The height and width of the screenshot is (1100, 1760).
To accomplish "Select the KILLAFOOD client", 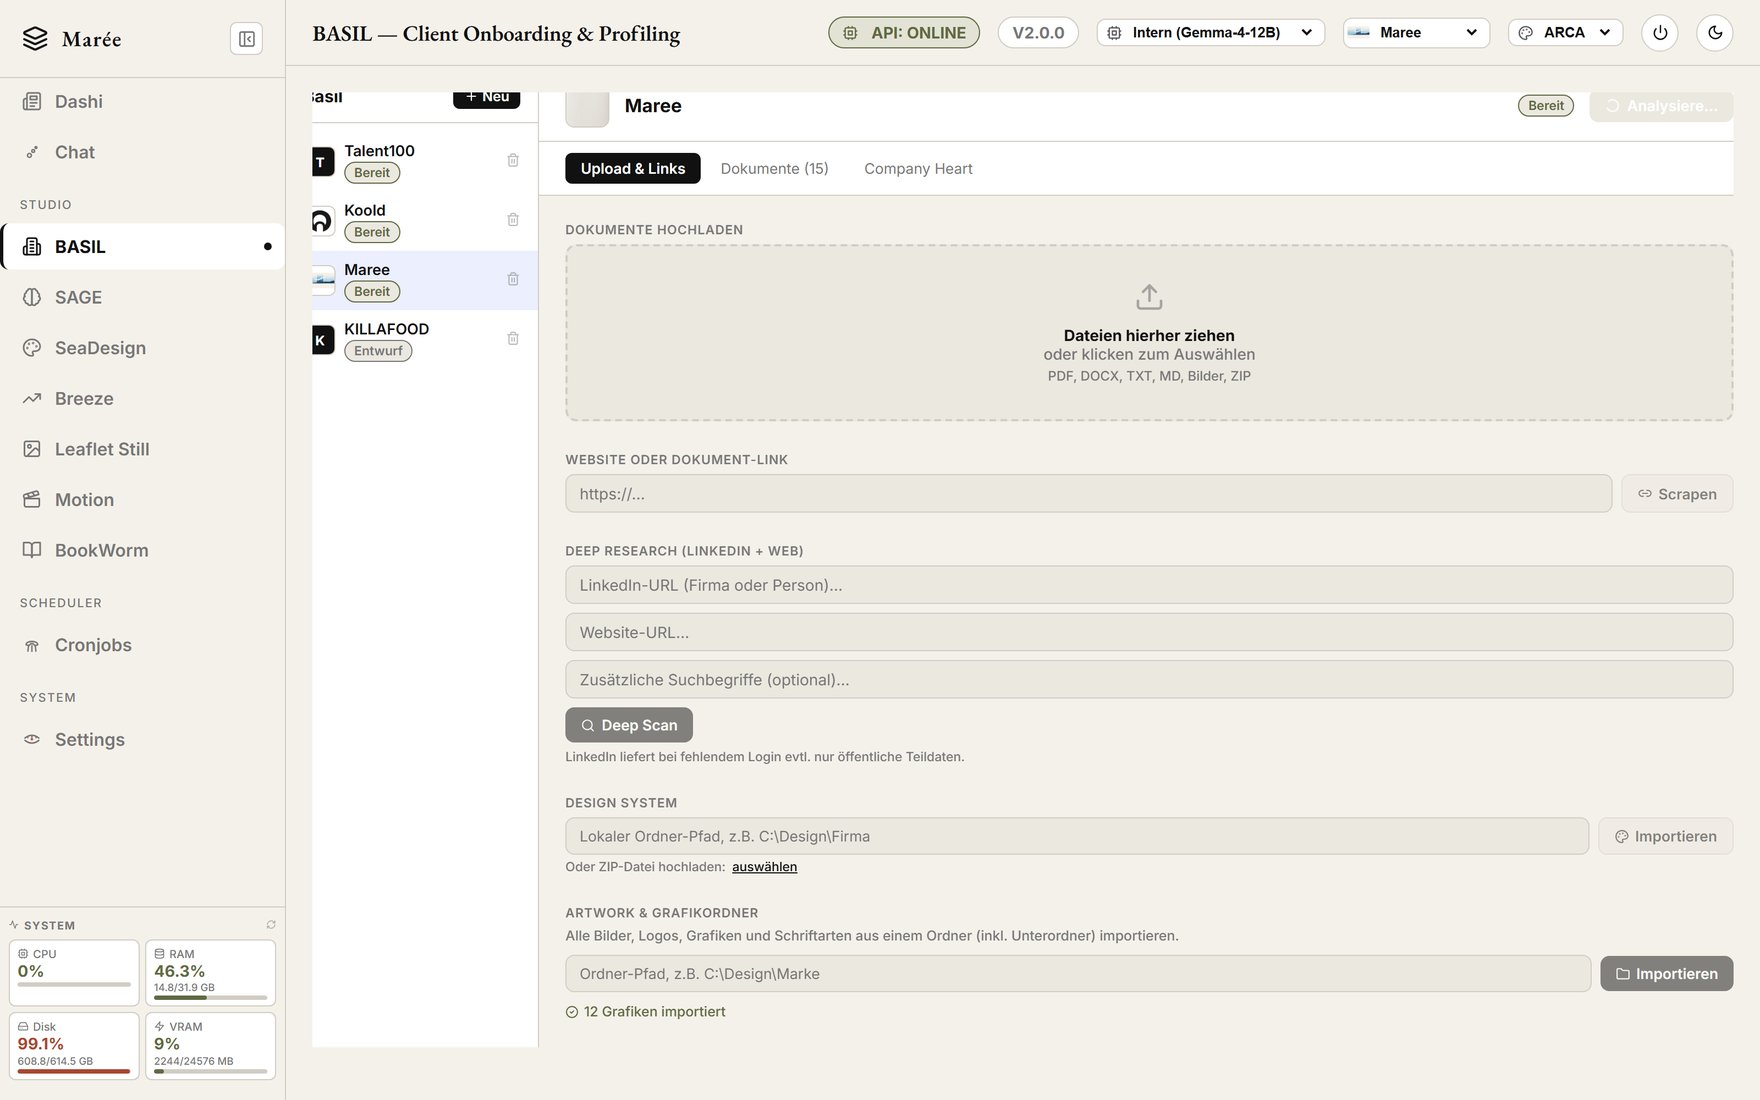I will 425,339.
